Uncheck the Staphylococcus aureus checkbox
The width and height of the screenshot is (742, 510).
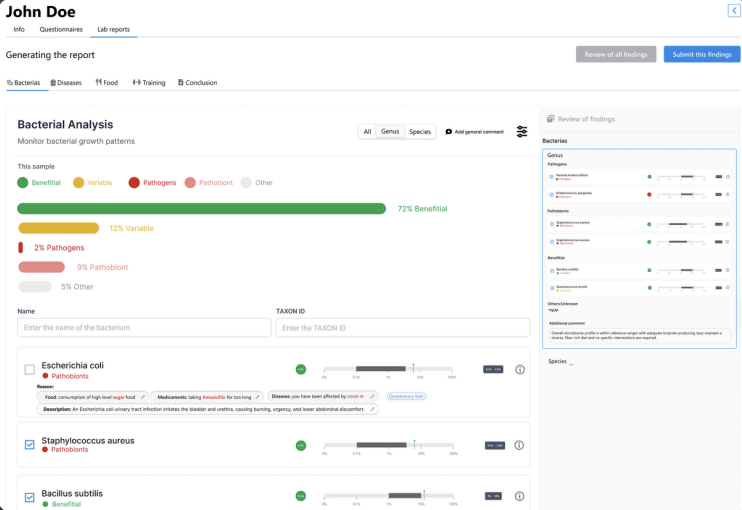[x=30, y=445]
